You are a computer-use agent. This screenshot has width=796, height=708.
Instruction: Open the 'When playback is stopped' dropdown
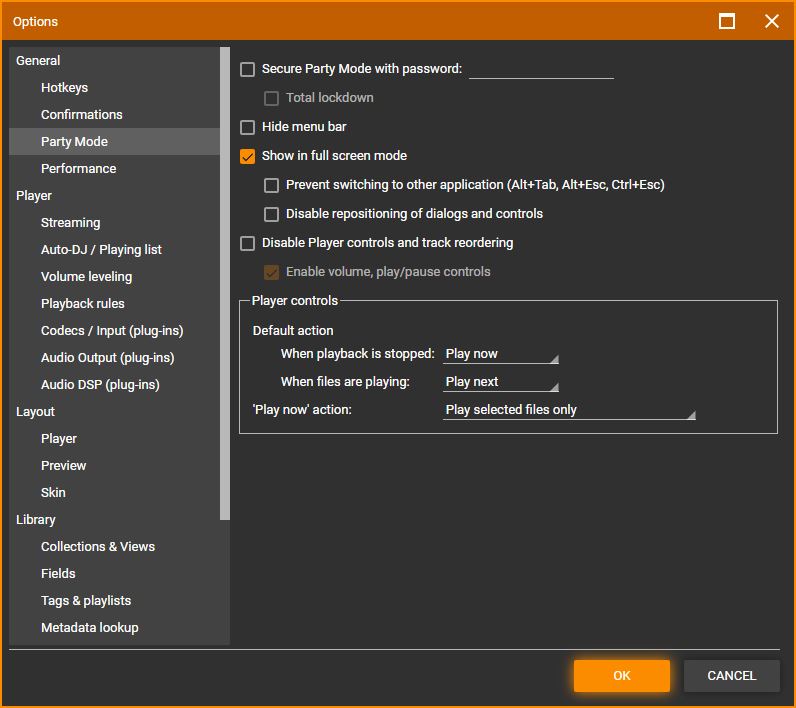501,354
